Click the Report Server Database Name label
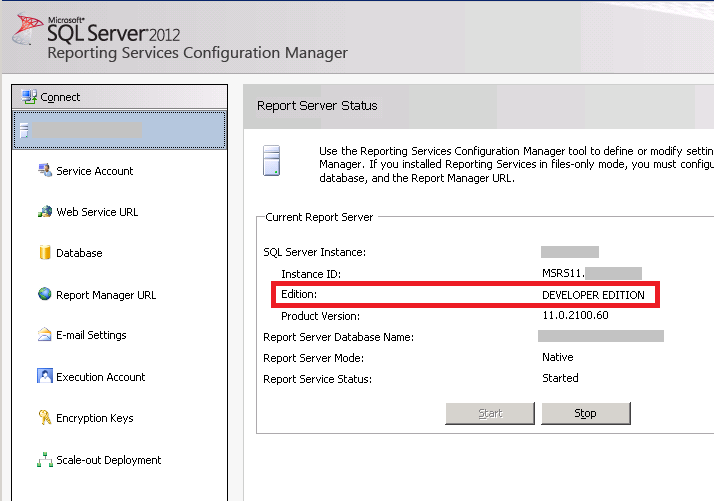 click(338, 337)
